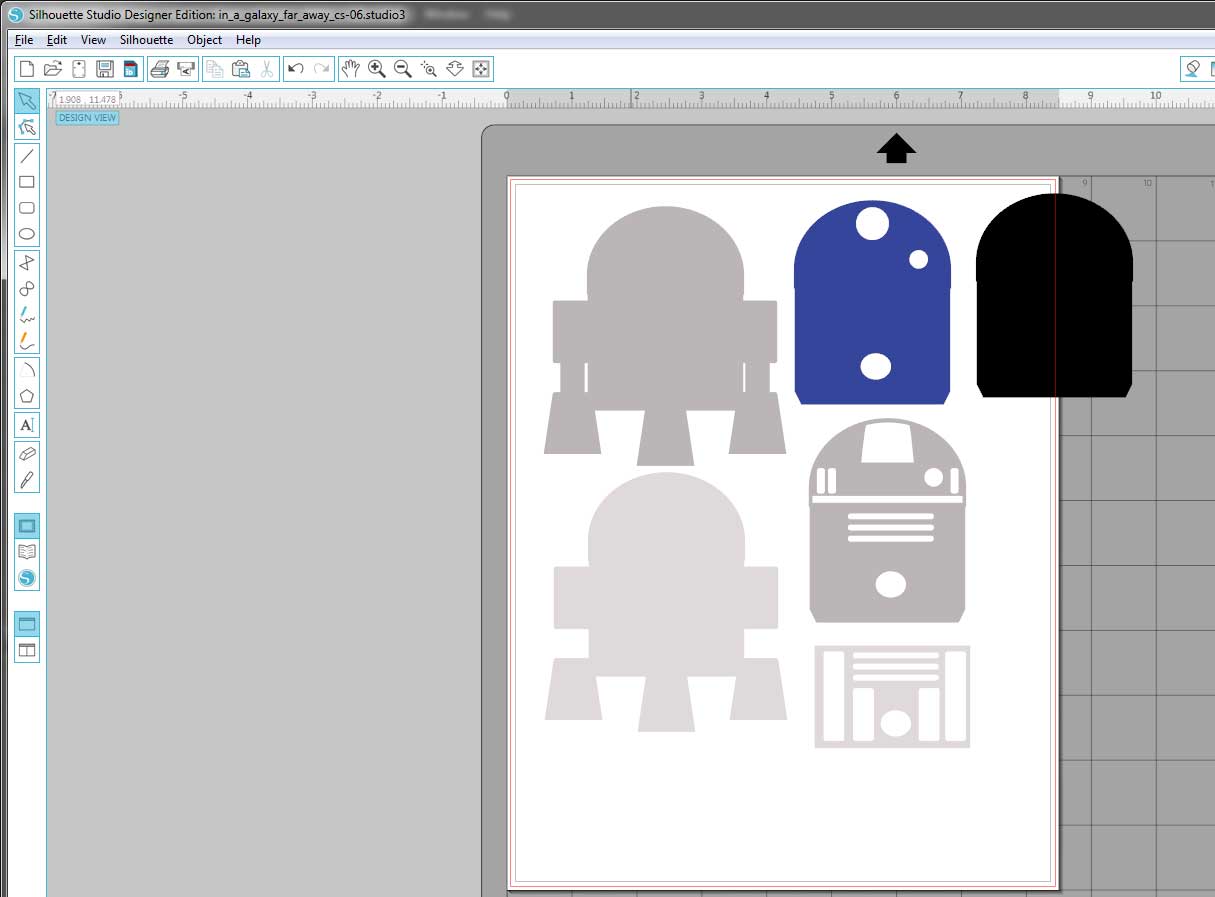Pick the Draw a Line tool
The height and width of the screenshot is (897, 1215).
pyautogui.click(x=27, y=156)
